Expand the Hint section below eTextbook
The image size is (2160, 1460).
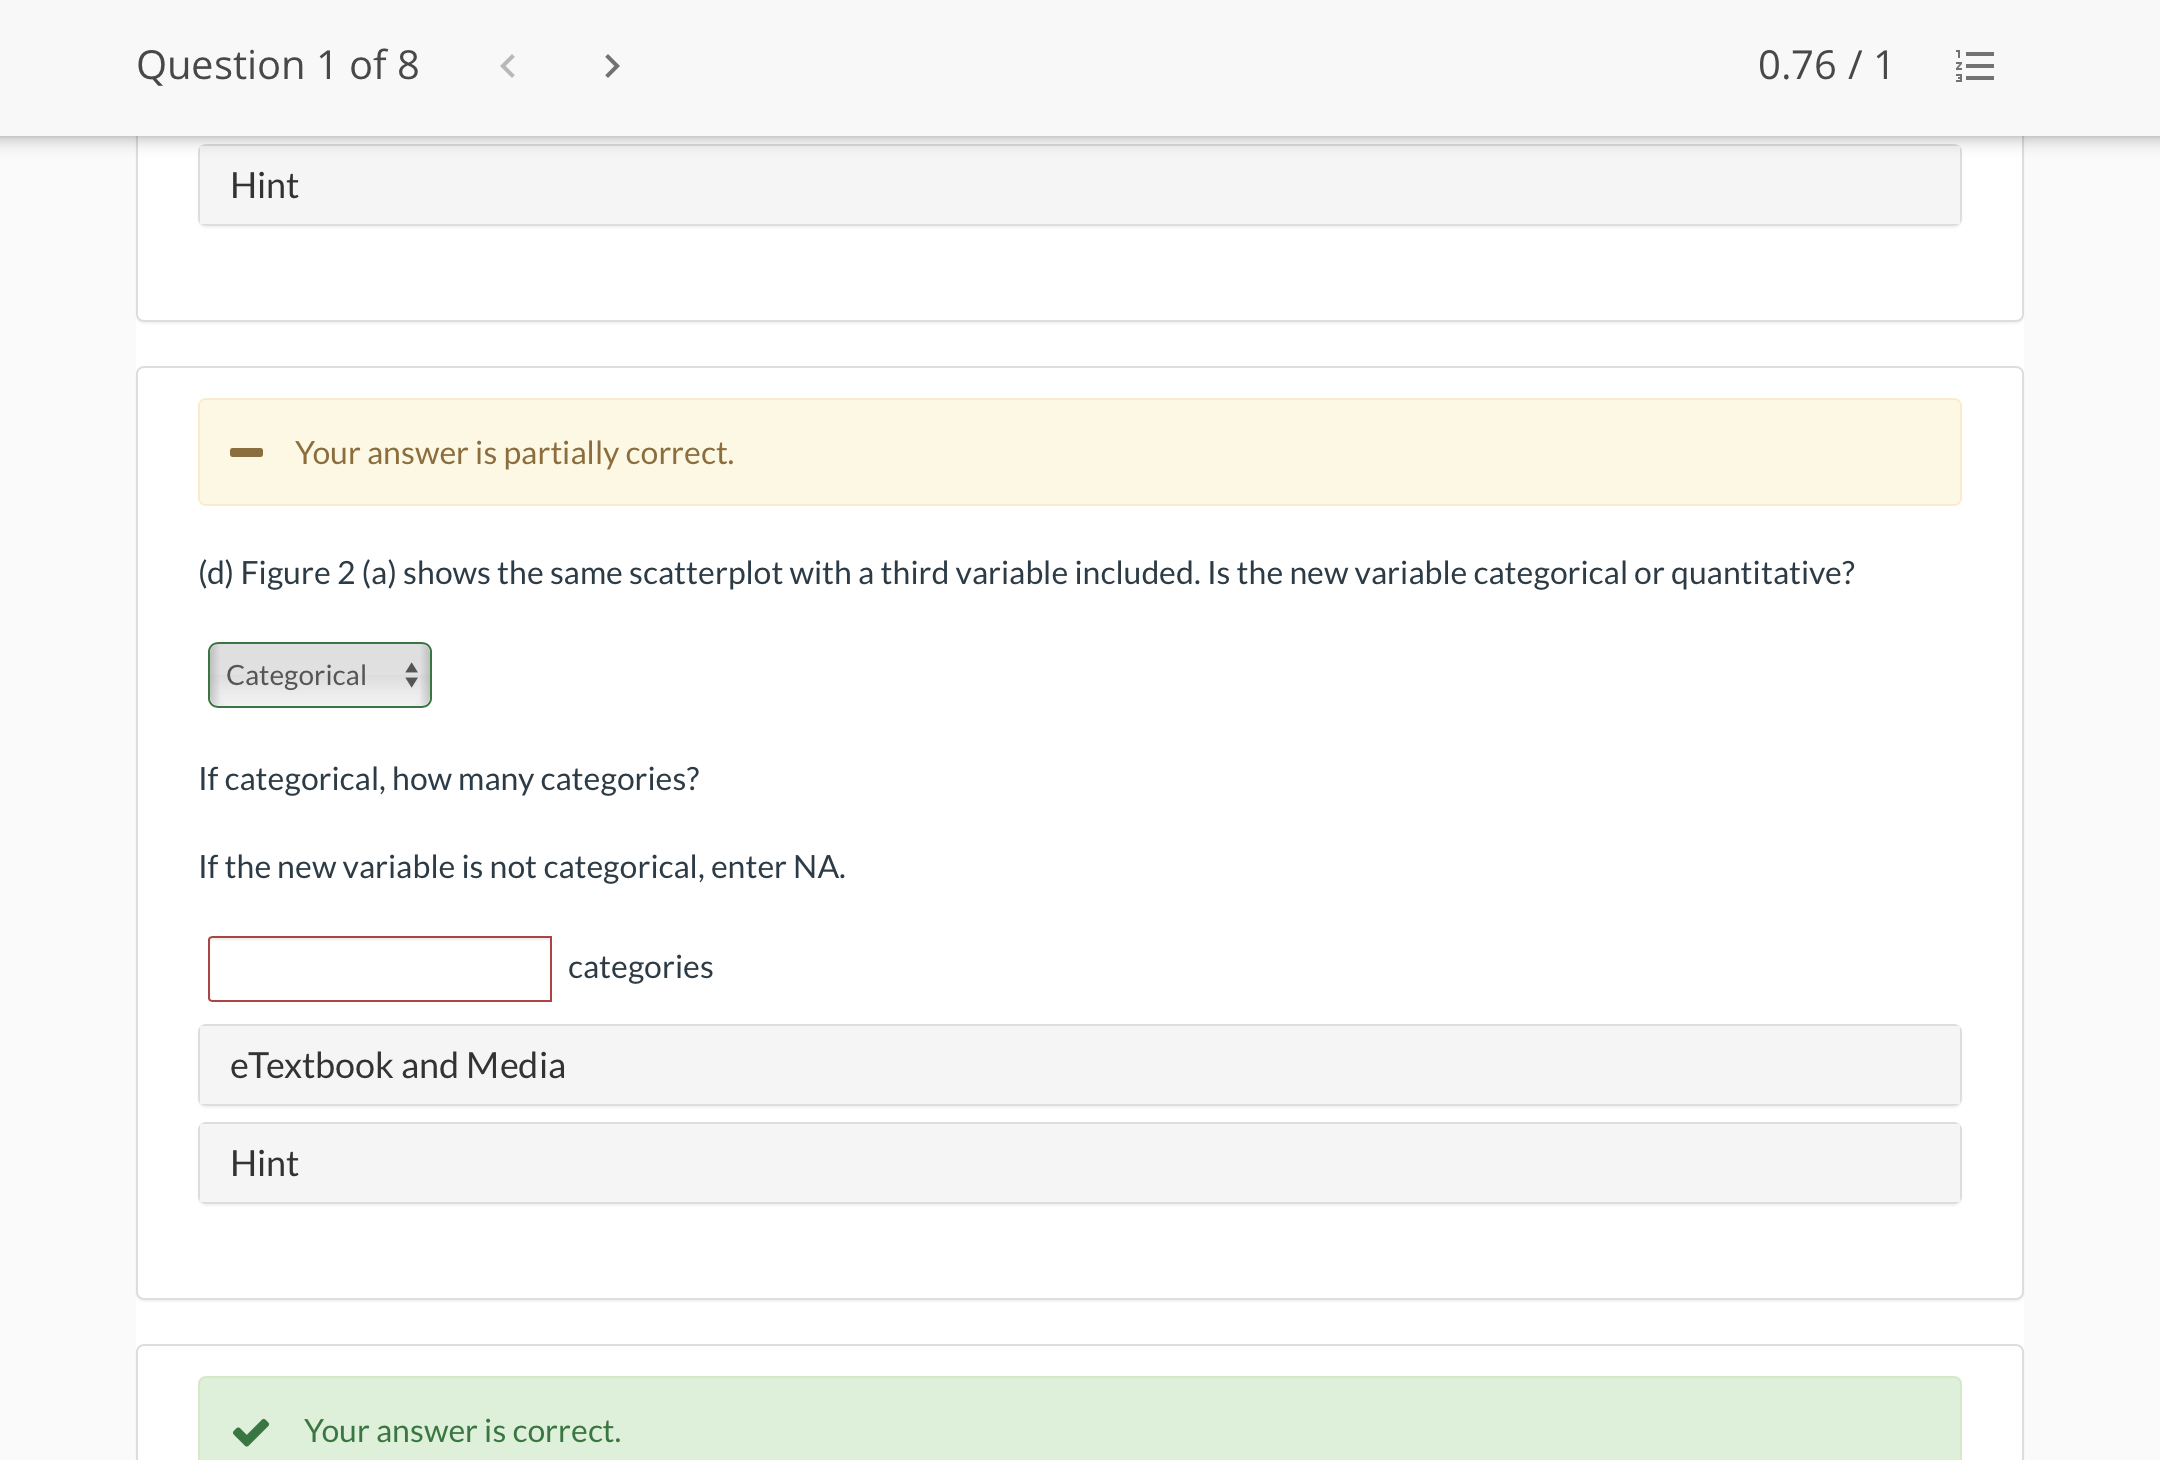1078,1163
